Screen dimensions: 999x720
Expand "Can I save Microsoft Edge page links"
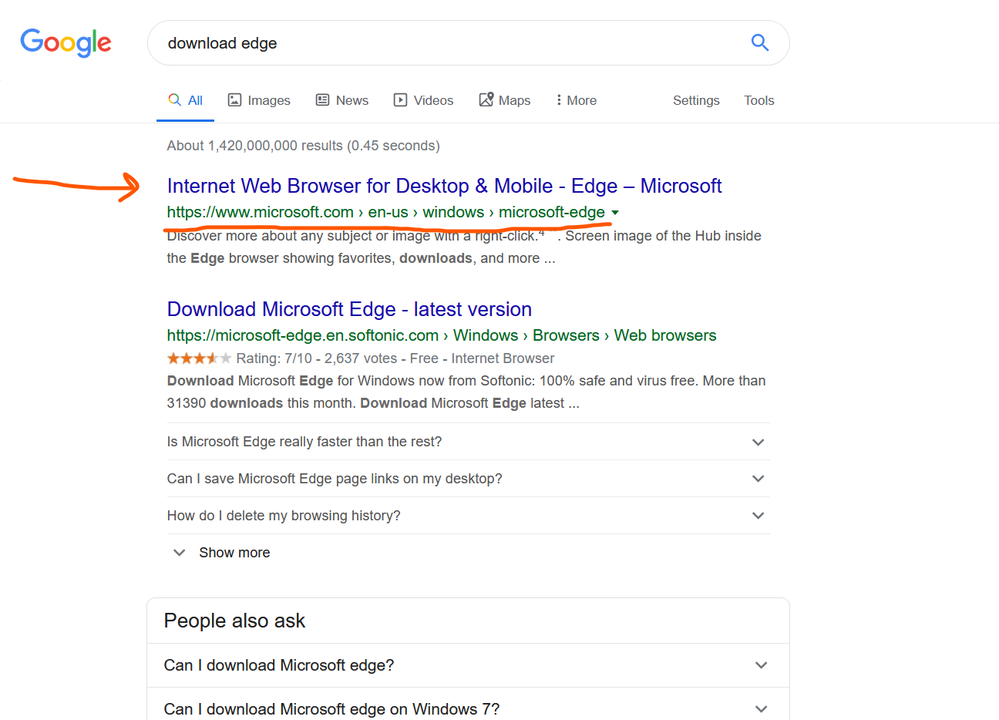coord(758,479)
